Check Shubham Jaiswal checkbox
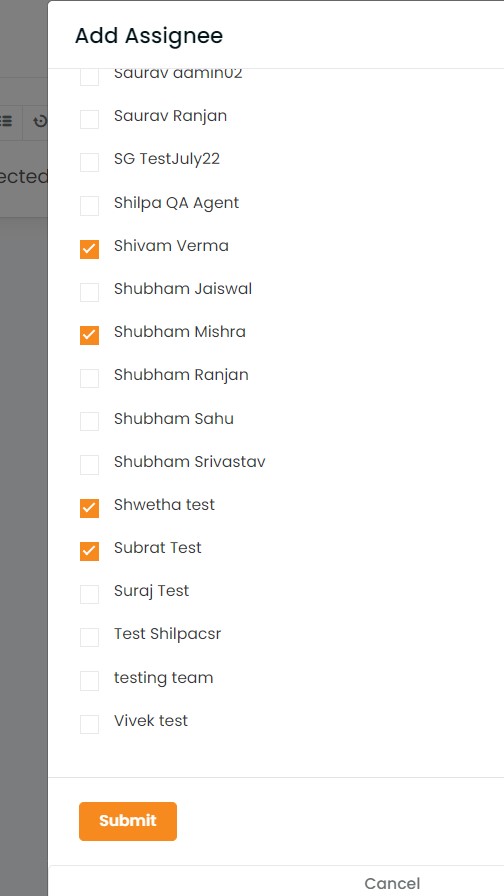Viewport: 504px width, 896px height. (x=89, y=292)
